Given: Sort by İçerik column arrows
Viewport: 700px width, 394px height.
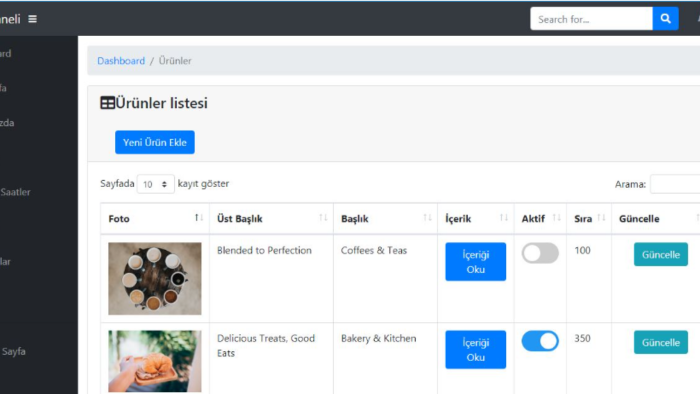Looking at the screenshot, I should (504, 218).
